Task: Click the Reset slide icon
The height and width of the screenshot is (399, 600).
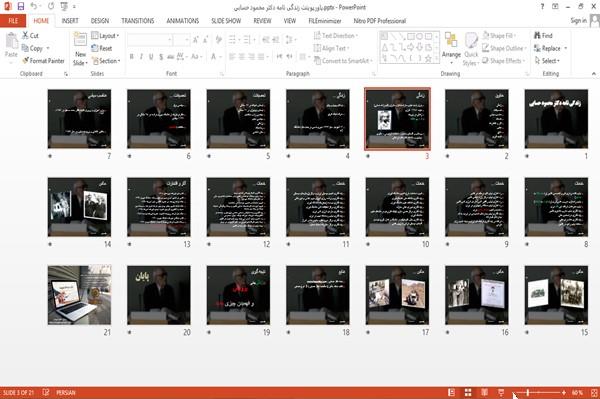Action: pos(95,48)
